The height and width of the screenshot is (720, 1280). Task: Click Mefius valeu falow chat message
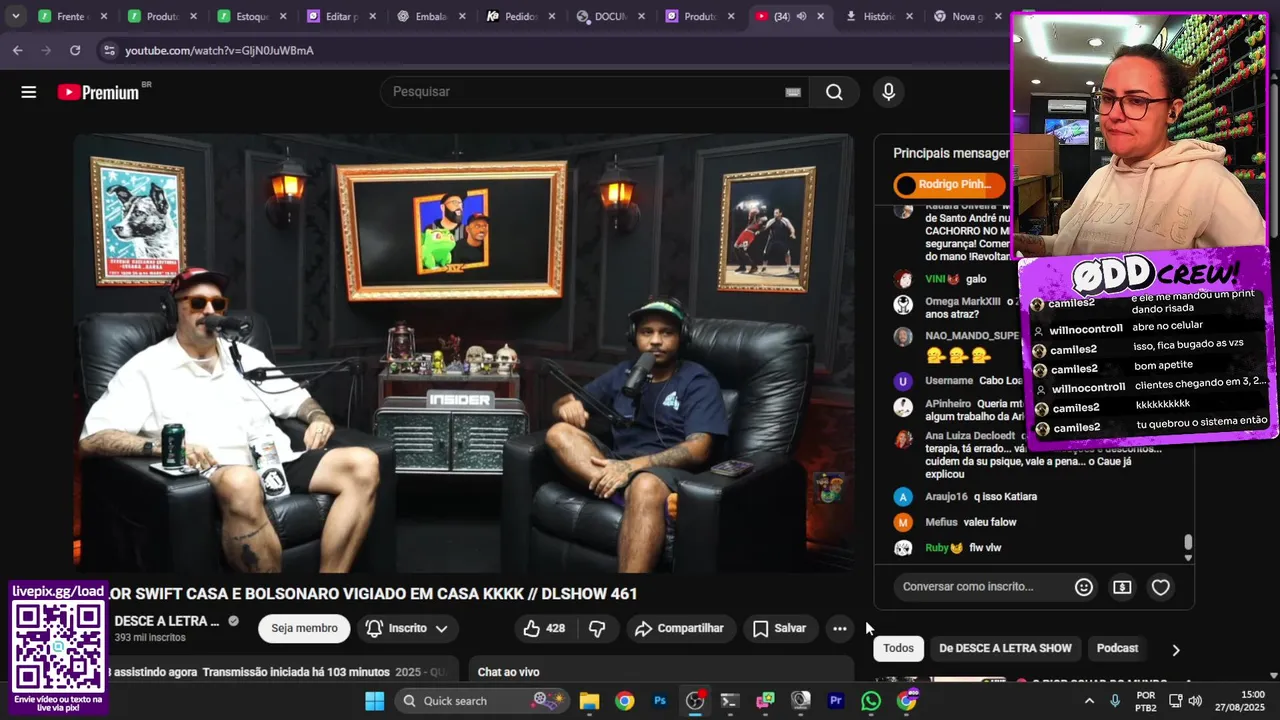click(956, 522)
